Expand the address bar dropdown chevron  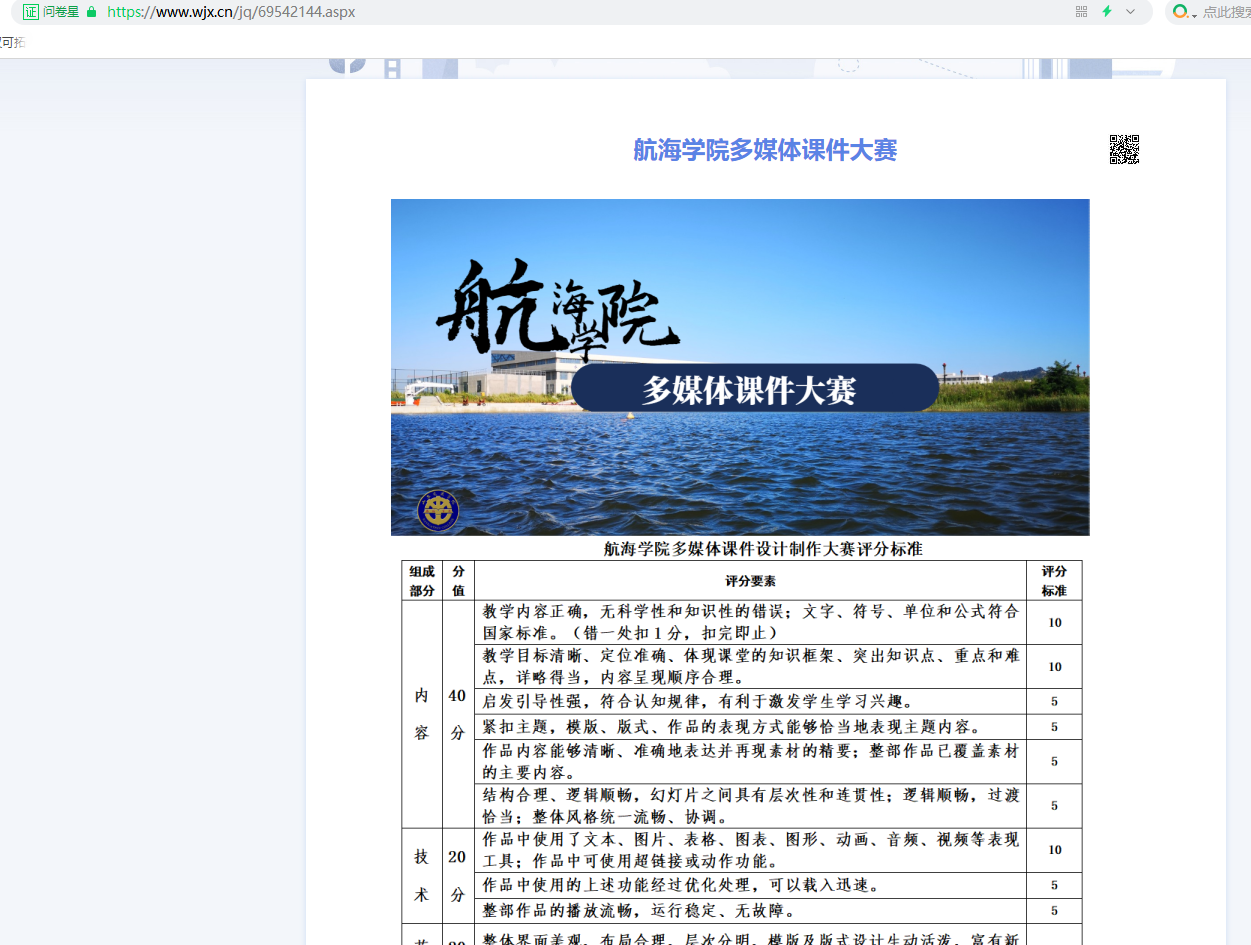[x=1131, y=12]
